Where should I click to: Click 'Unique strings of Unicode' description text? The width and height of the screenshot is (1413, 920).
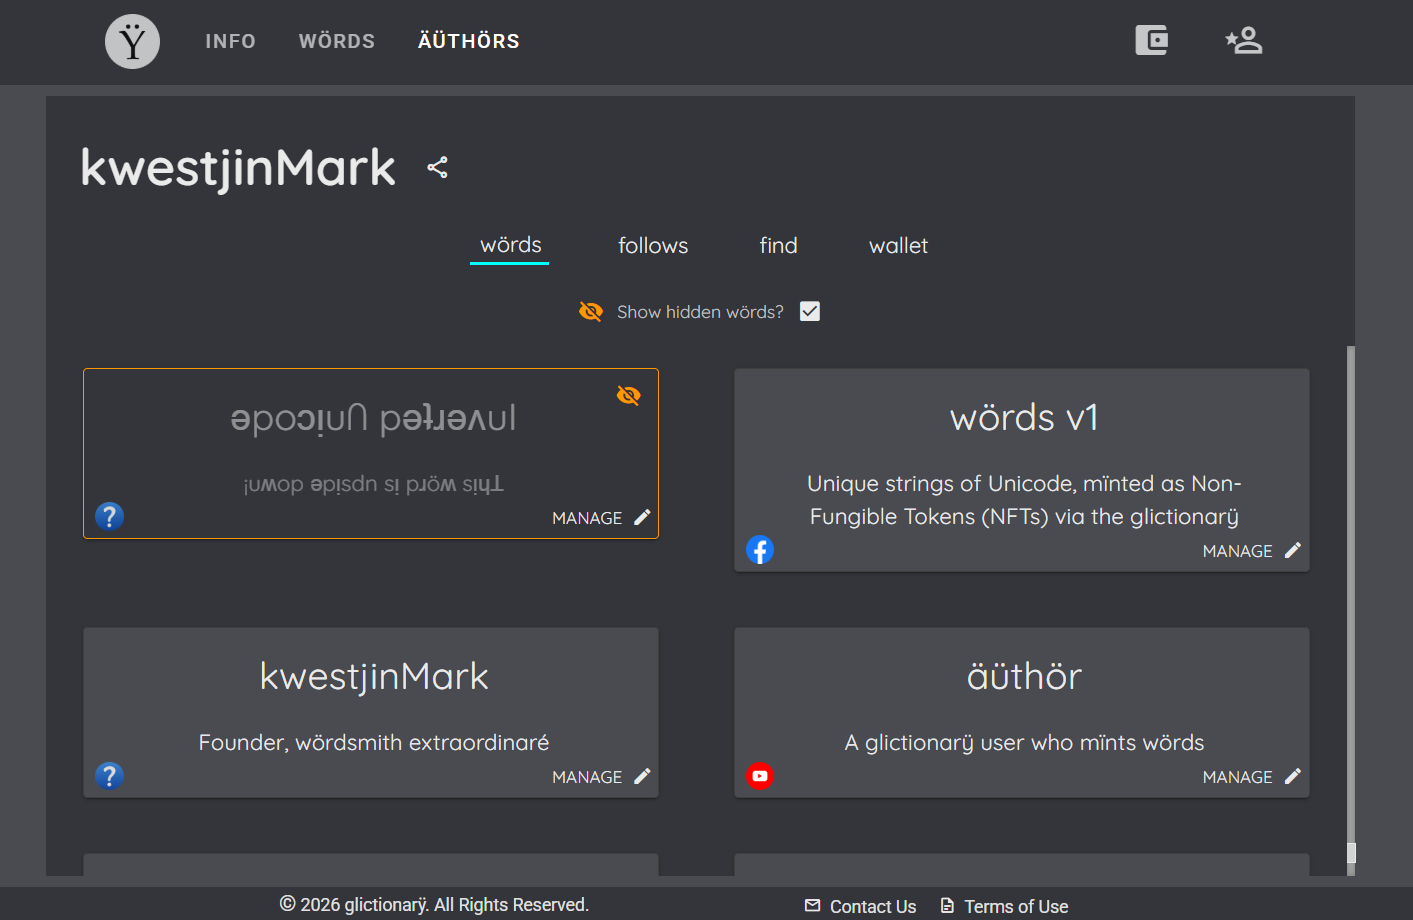coord(1024,500)
